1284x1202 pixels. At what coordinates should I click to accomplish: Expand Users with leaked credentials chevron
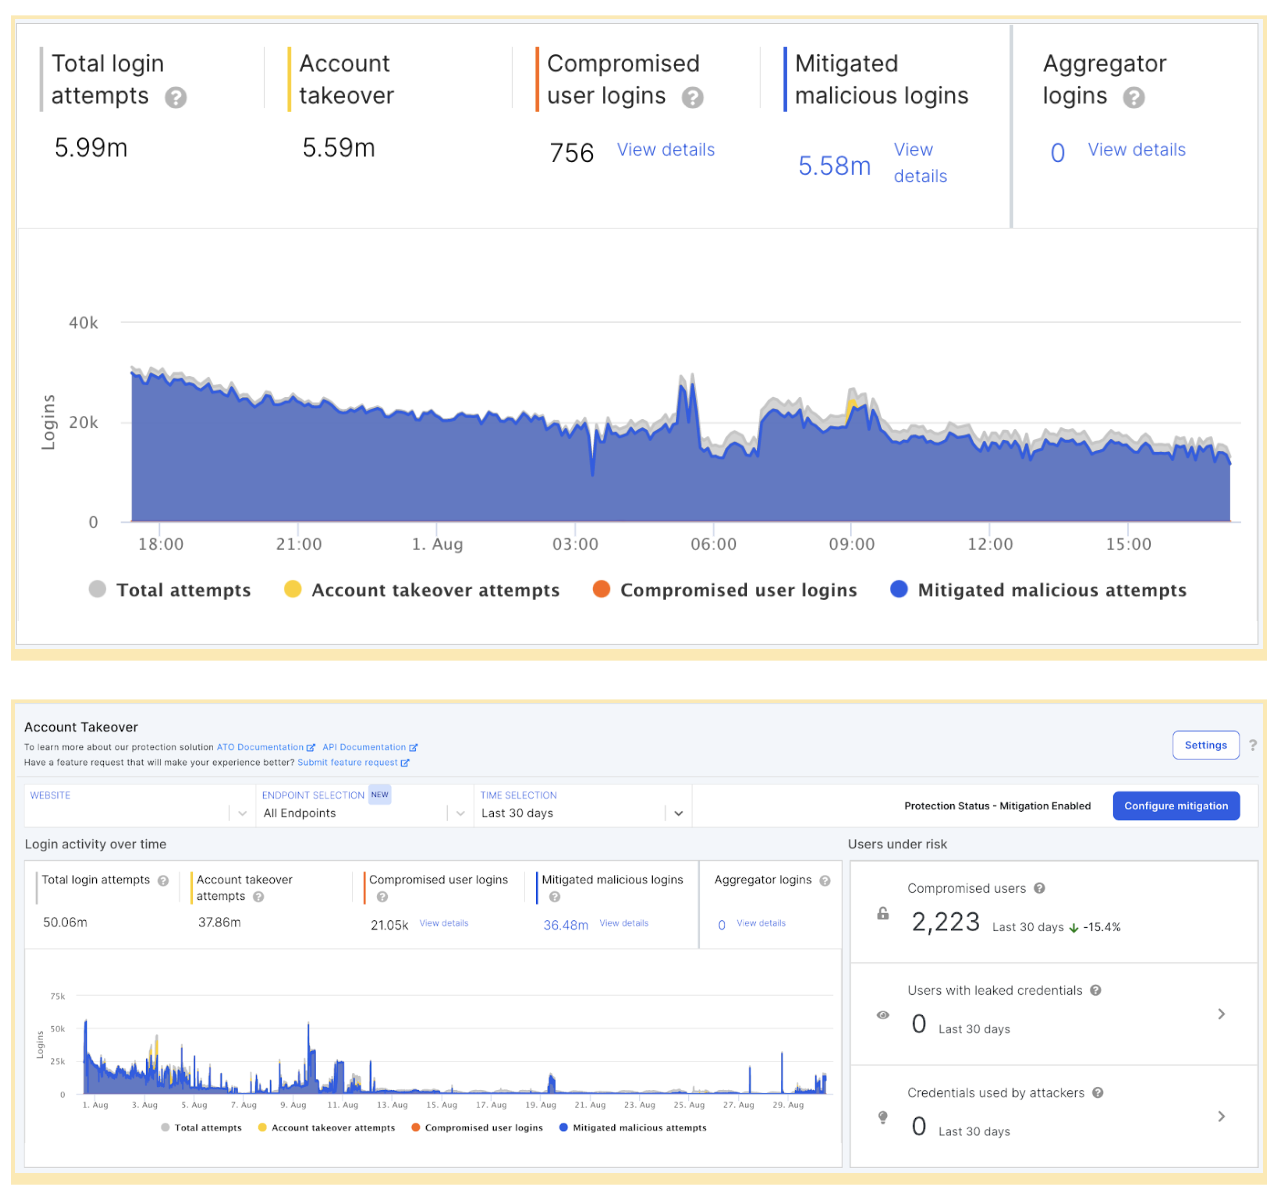tap(1221, 1014)
